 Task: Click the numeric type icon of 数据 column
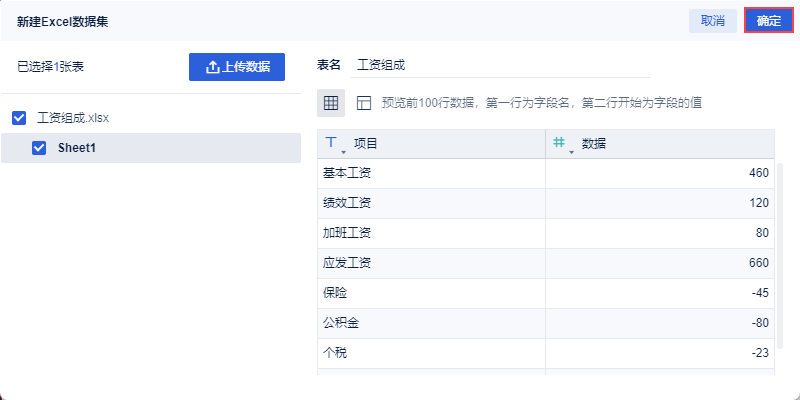tap(560, 143)
